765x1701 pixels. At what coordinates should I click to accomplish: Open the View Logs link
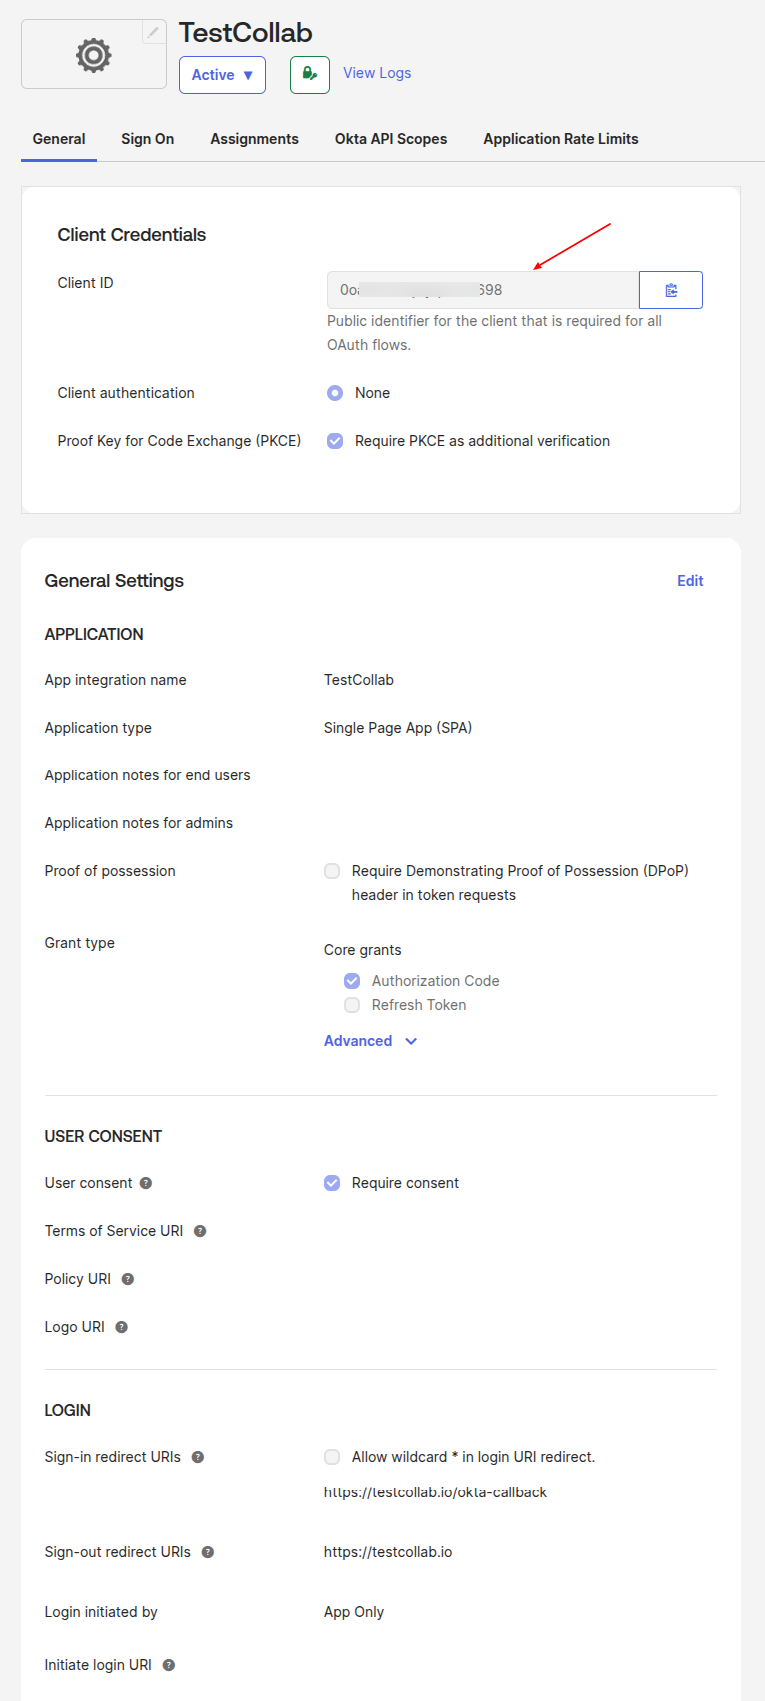377,73
